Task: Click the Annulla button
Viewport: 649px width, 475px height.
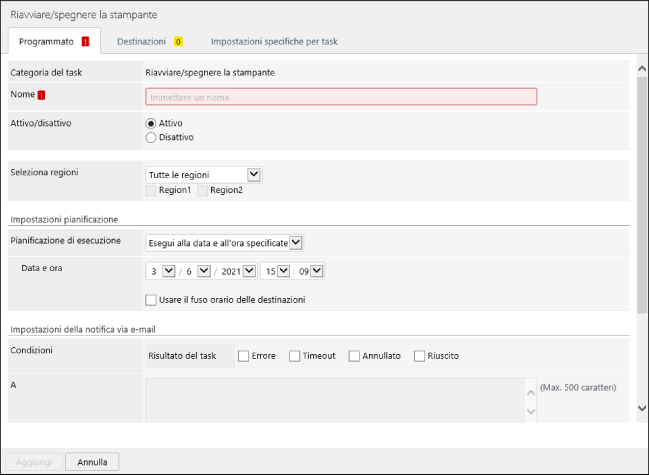Action: (x=93, y=462)
